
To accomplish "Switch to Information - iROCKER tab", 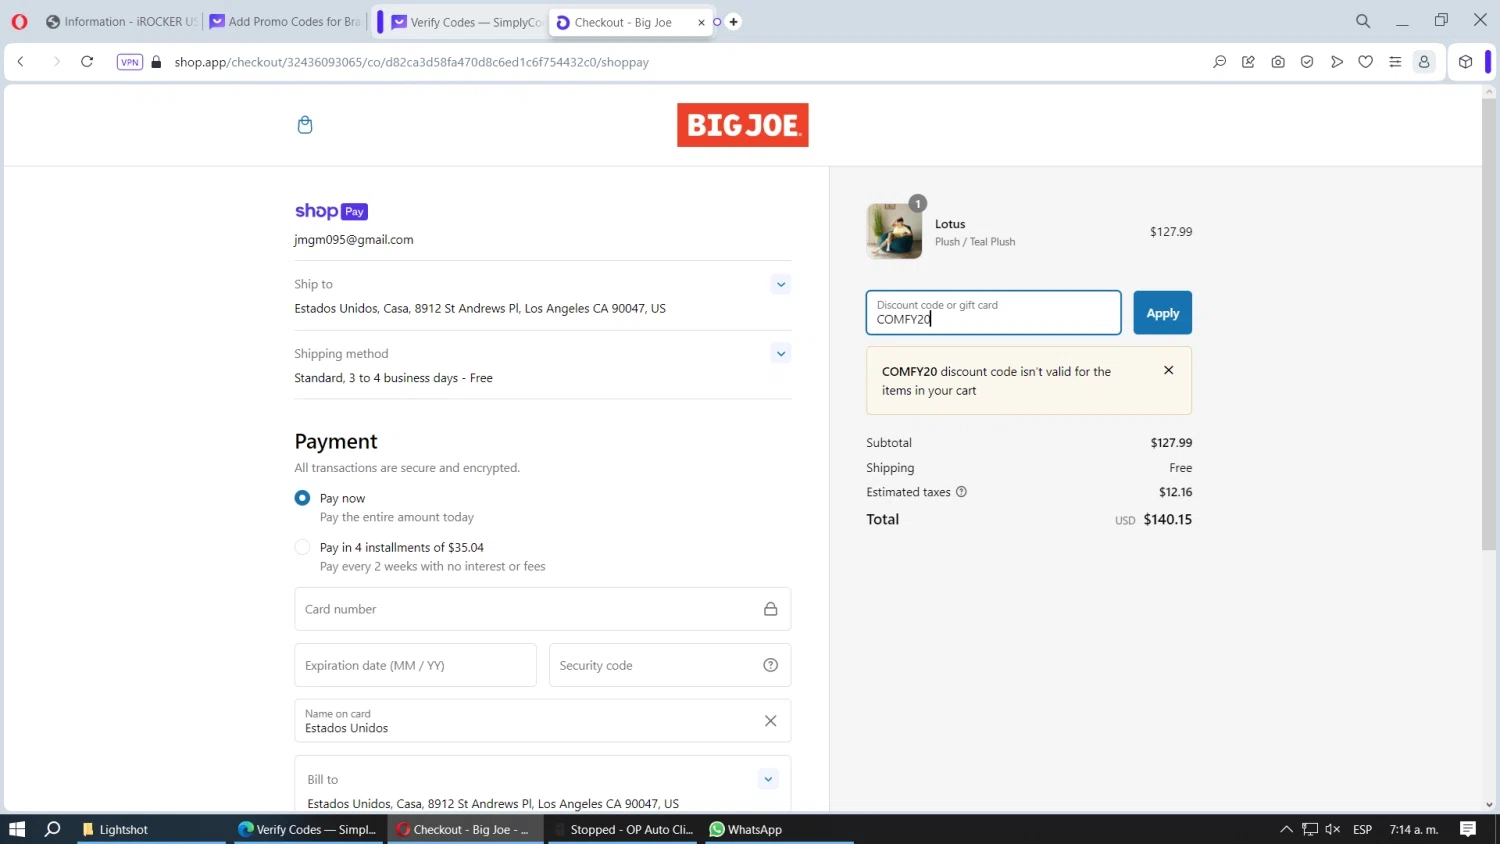I will (x=121, y=22).
